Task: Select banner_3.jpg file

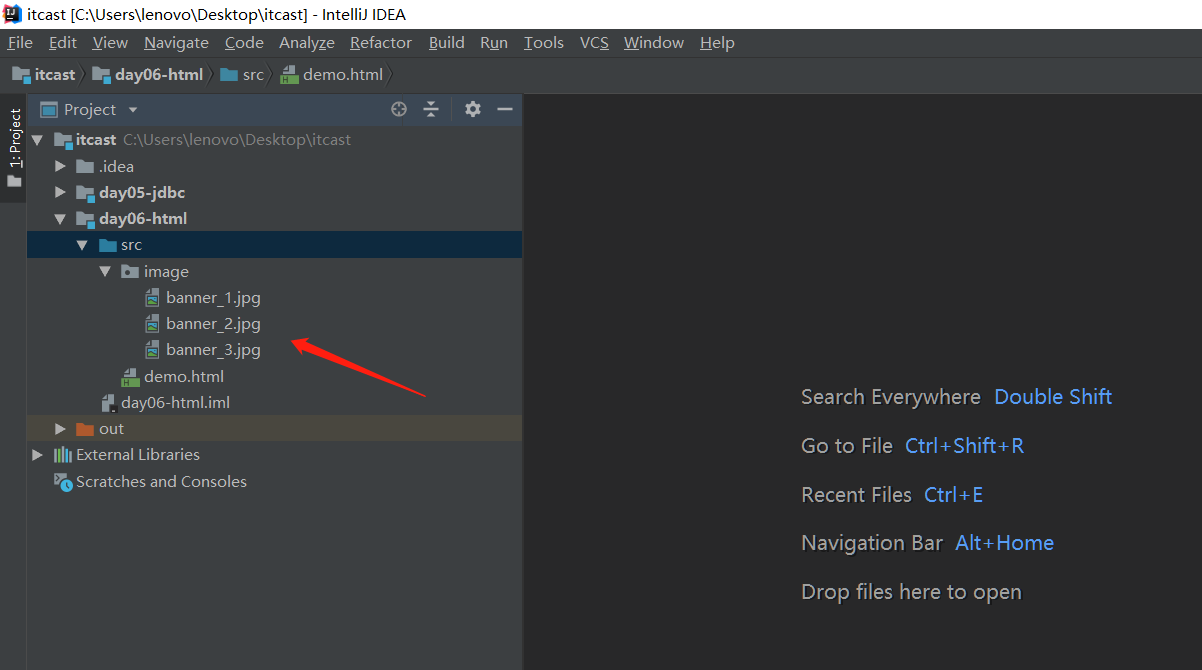Action: (274, 349)
